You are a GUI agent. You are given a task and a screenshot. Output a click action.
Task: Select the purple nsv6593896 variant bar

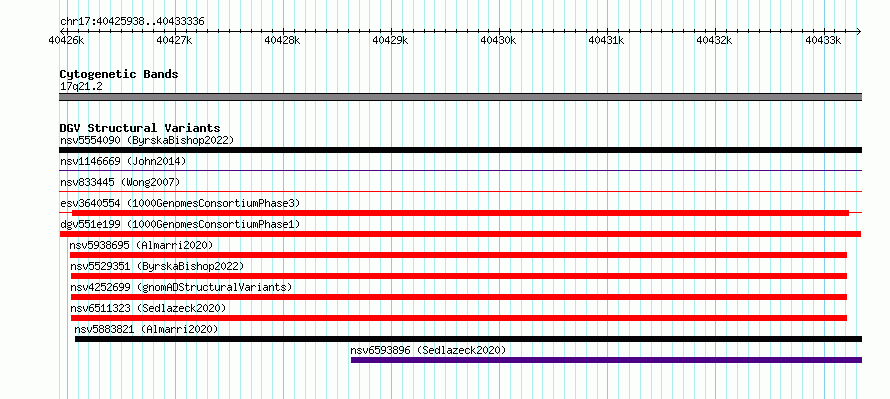coord(606,360)
